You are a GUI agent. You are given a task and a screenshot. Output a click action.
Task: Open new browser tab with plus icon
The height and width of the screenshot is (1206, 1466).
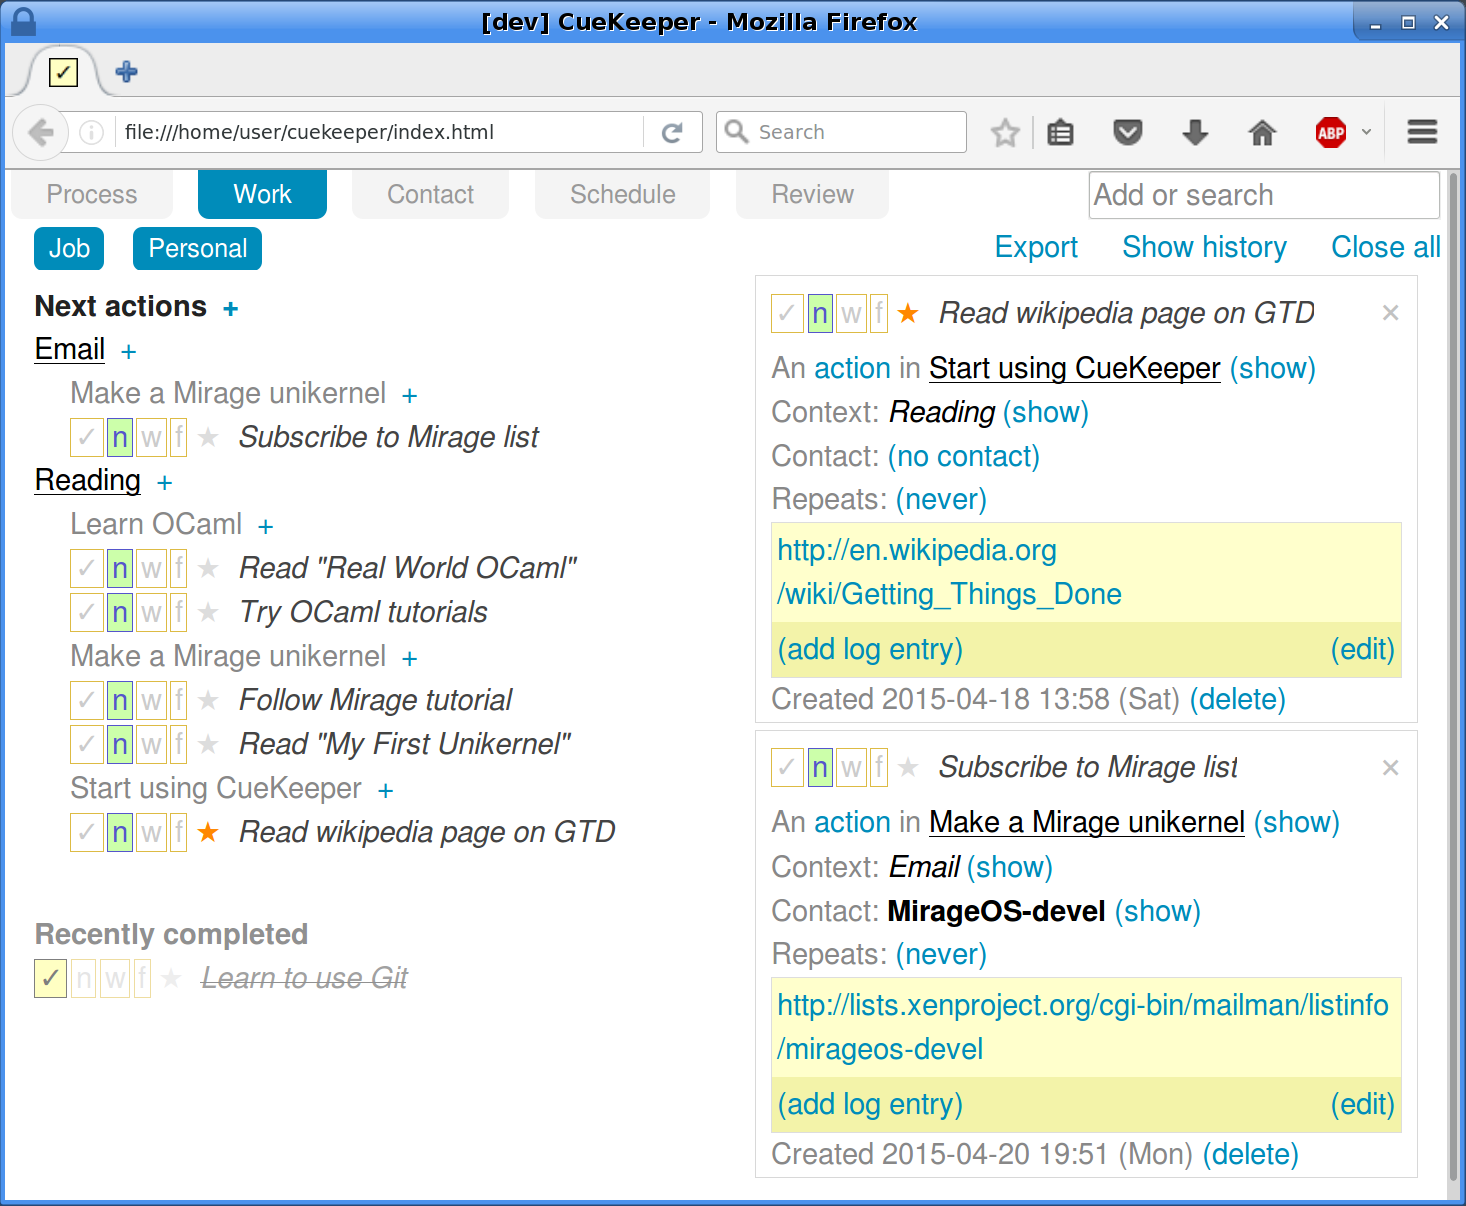pyautogui.click(x=127, y=72)
